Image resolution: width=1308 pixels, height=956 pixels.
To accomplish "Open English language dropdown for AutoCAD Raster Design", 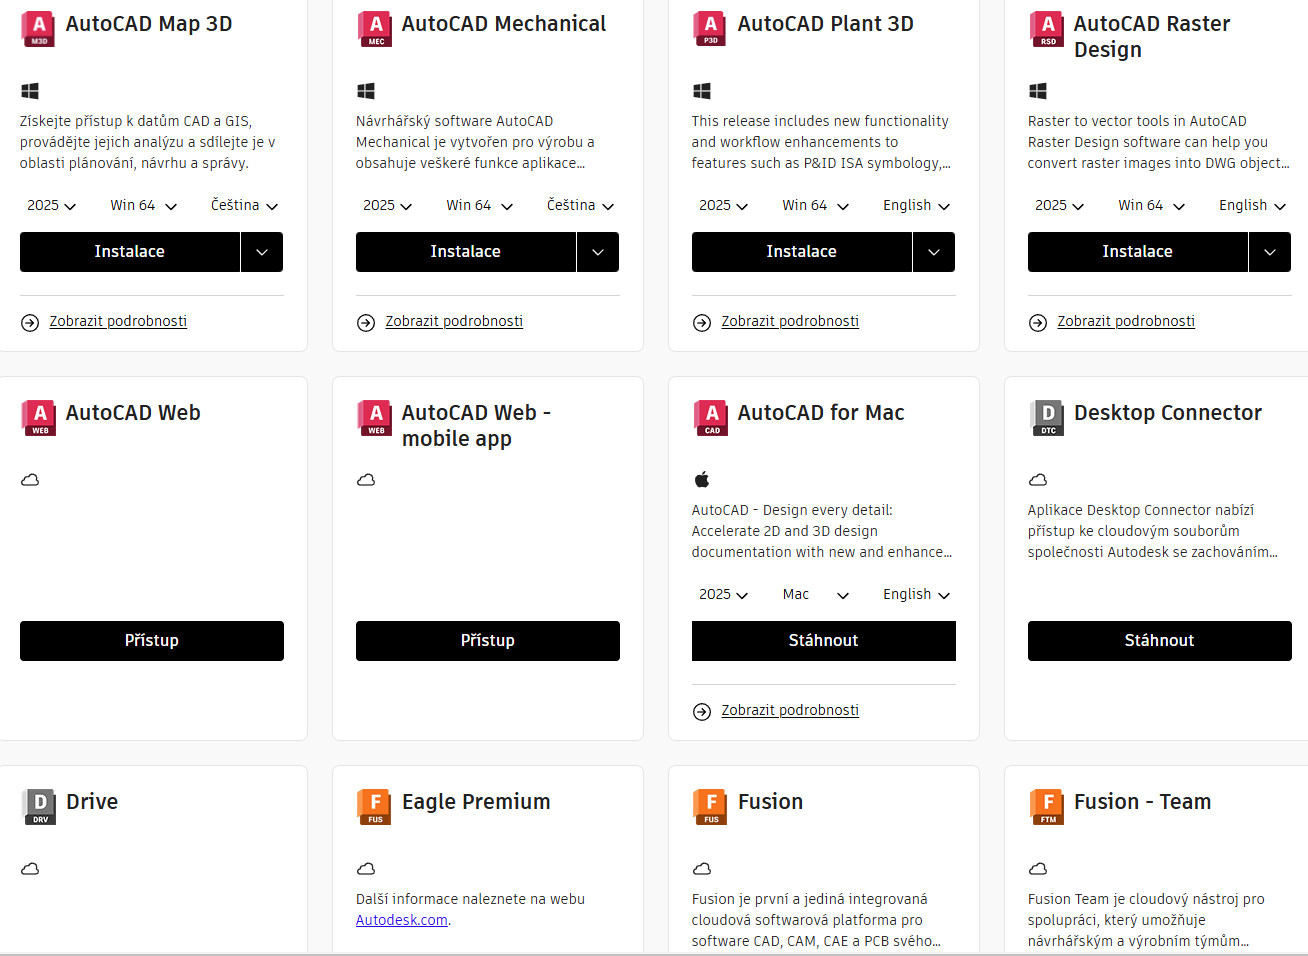I will click(1252, 205).
